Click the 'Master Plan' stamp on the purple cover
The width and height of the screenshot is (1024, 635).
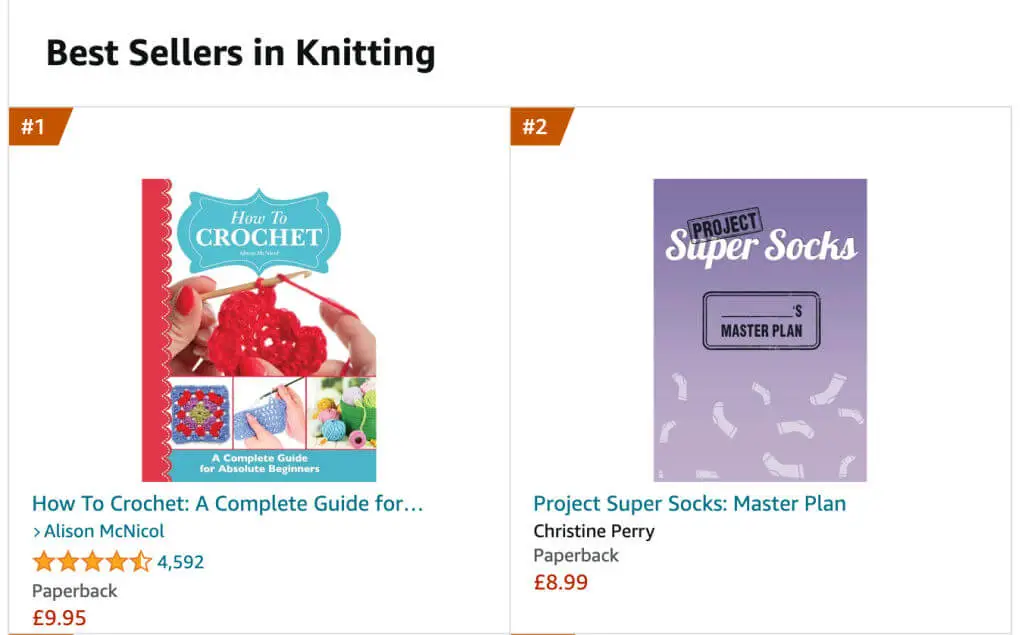click(761, 321)
